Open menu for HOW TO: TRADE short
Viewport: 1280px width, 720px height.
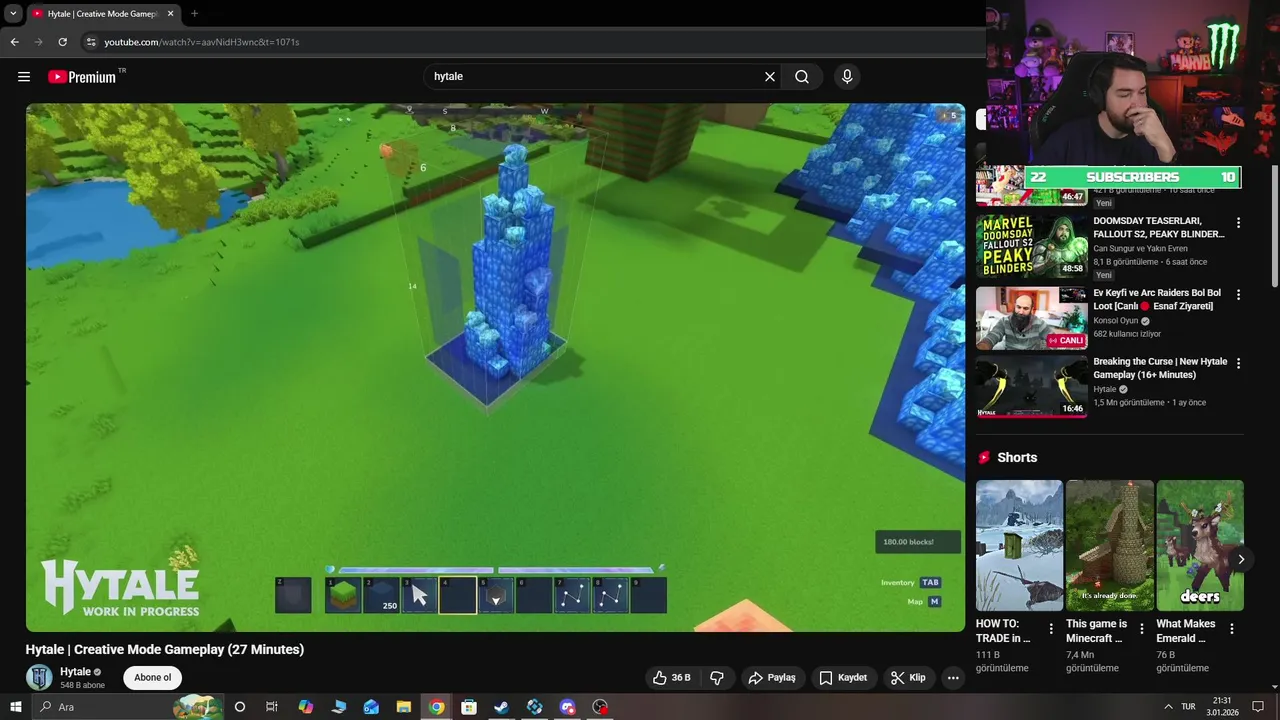tap(1051, 629)
